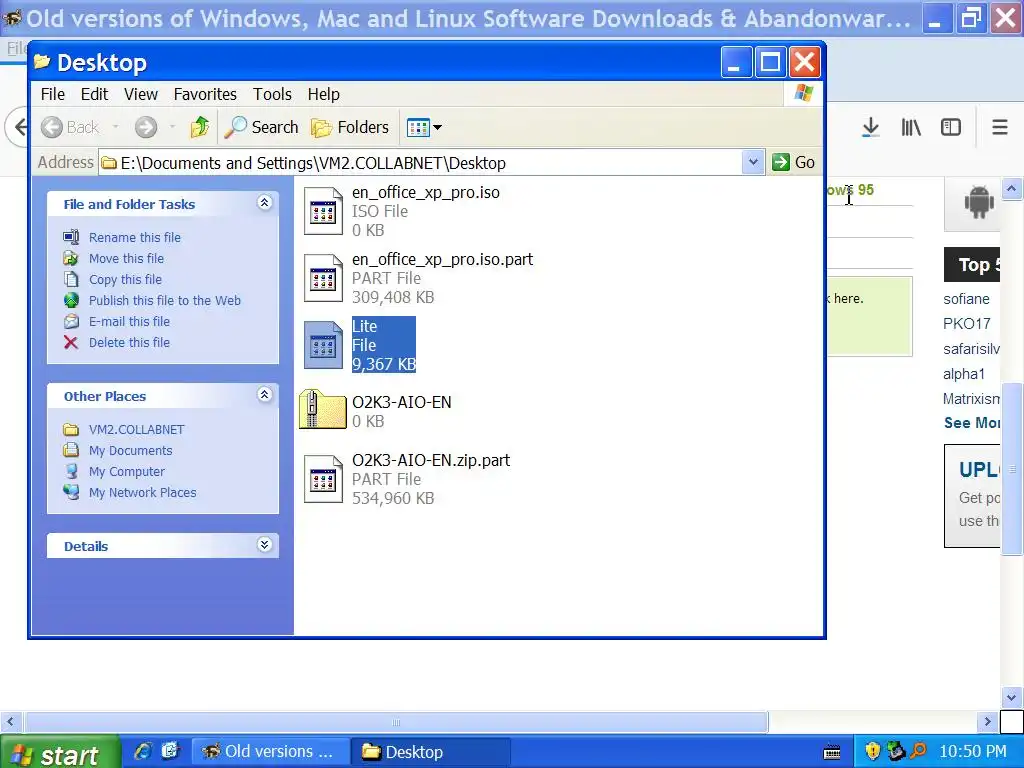Open My Documents link

point(131,450)
